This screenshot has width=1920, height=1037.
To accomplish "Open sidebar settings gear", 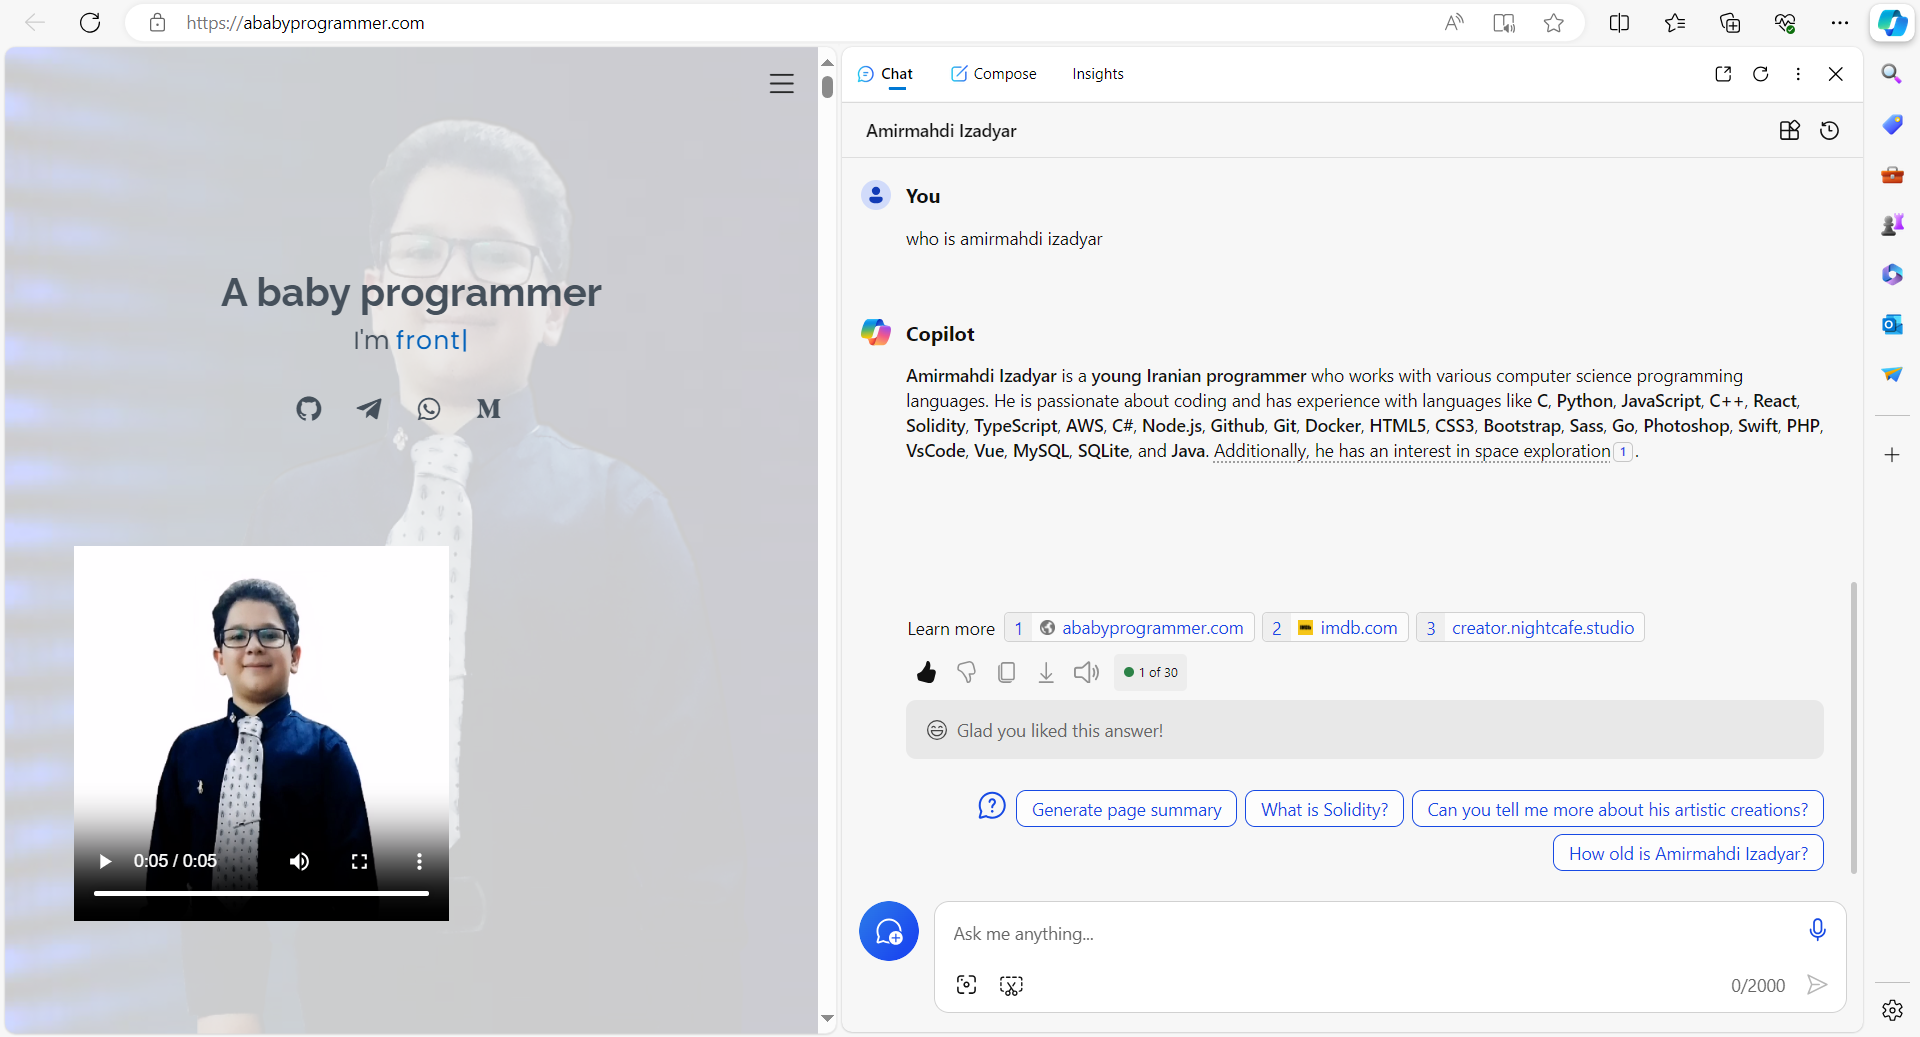I will 1892,1010.
